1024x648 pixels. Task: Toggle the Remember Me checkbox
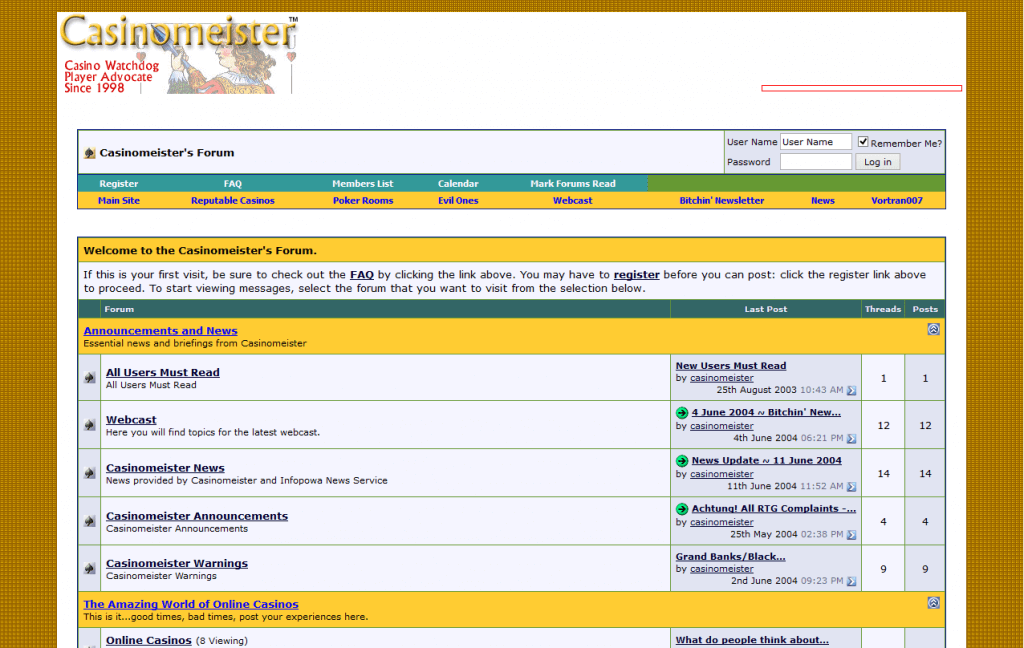[863, 142]
